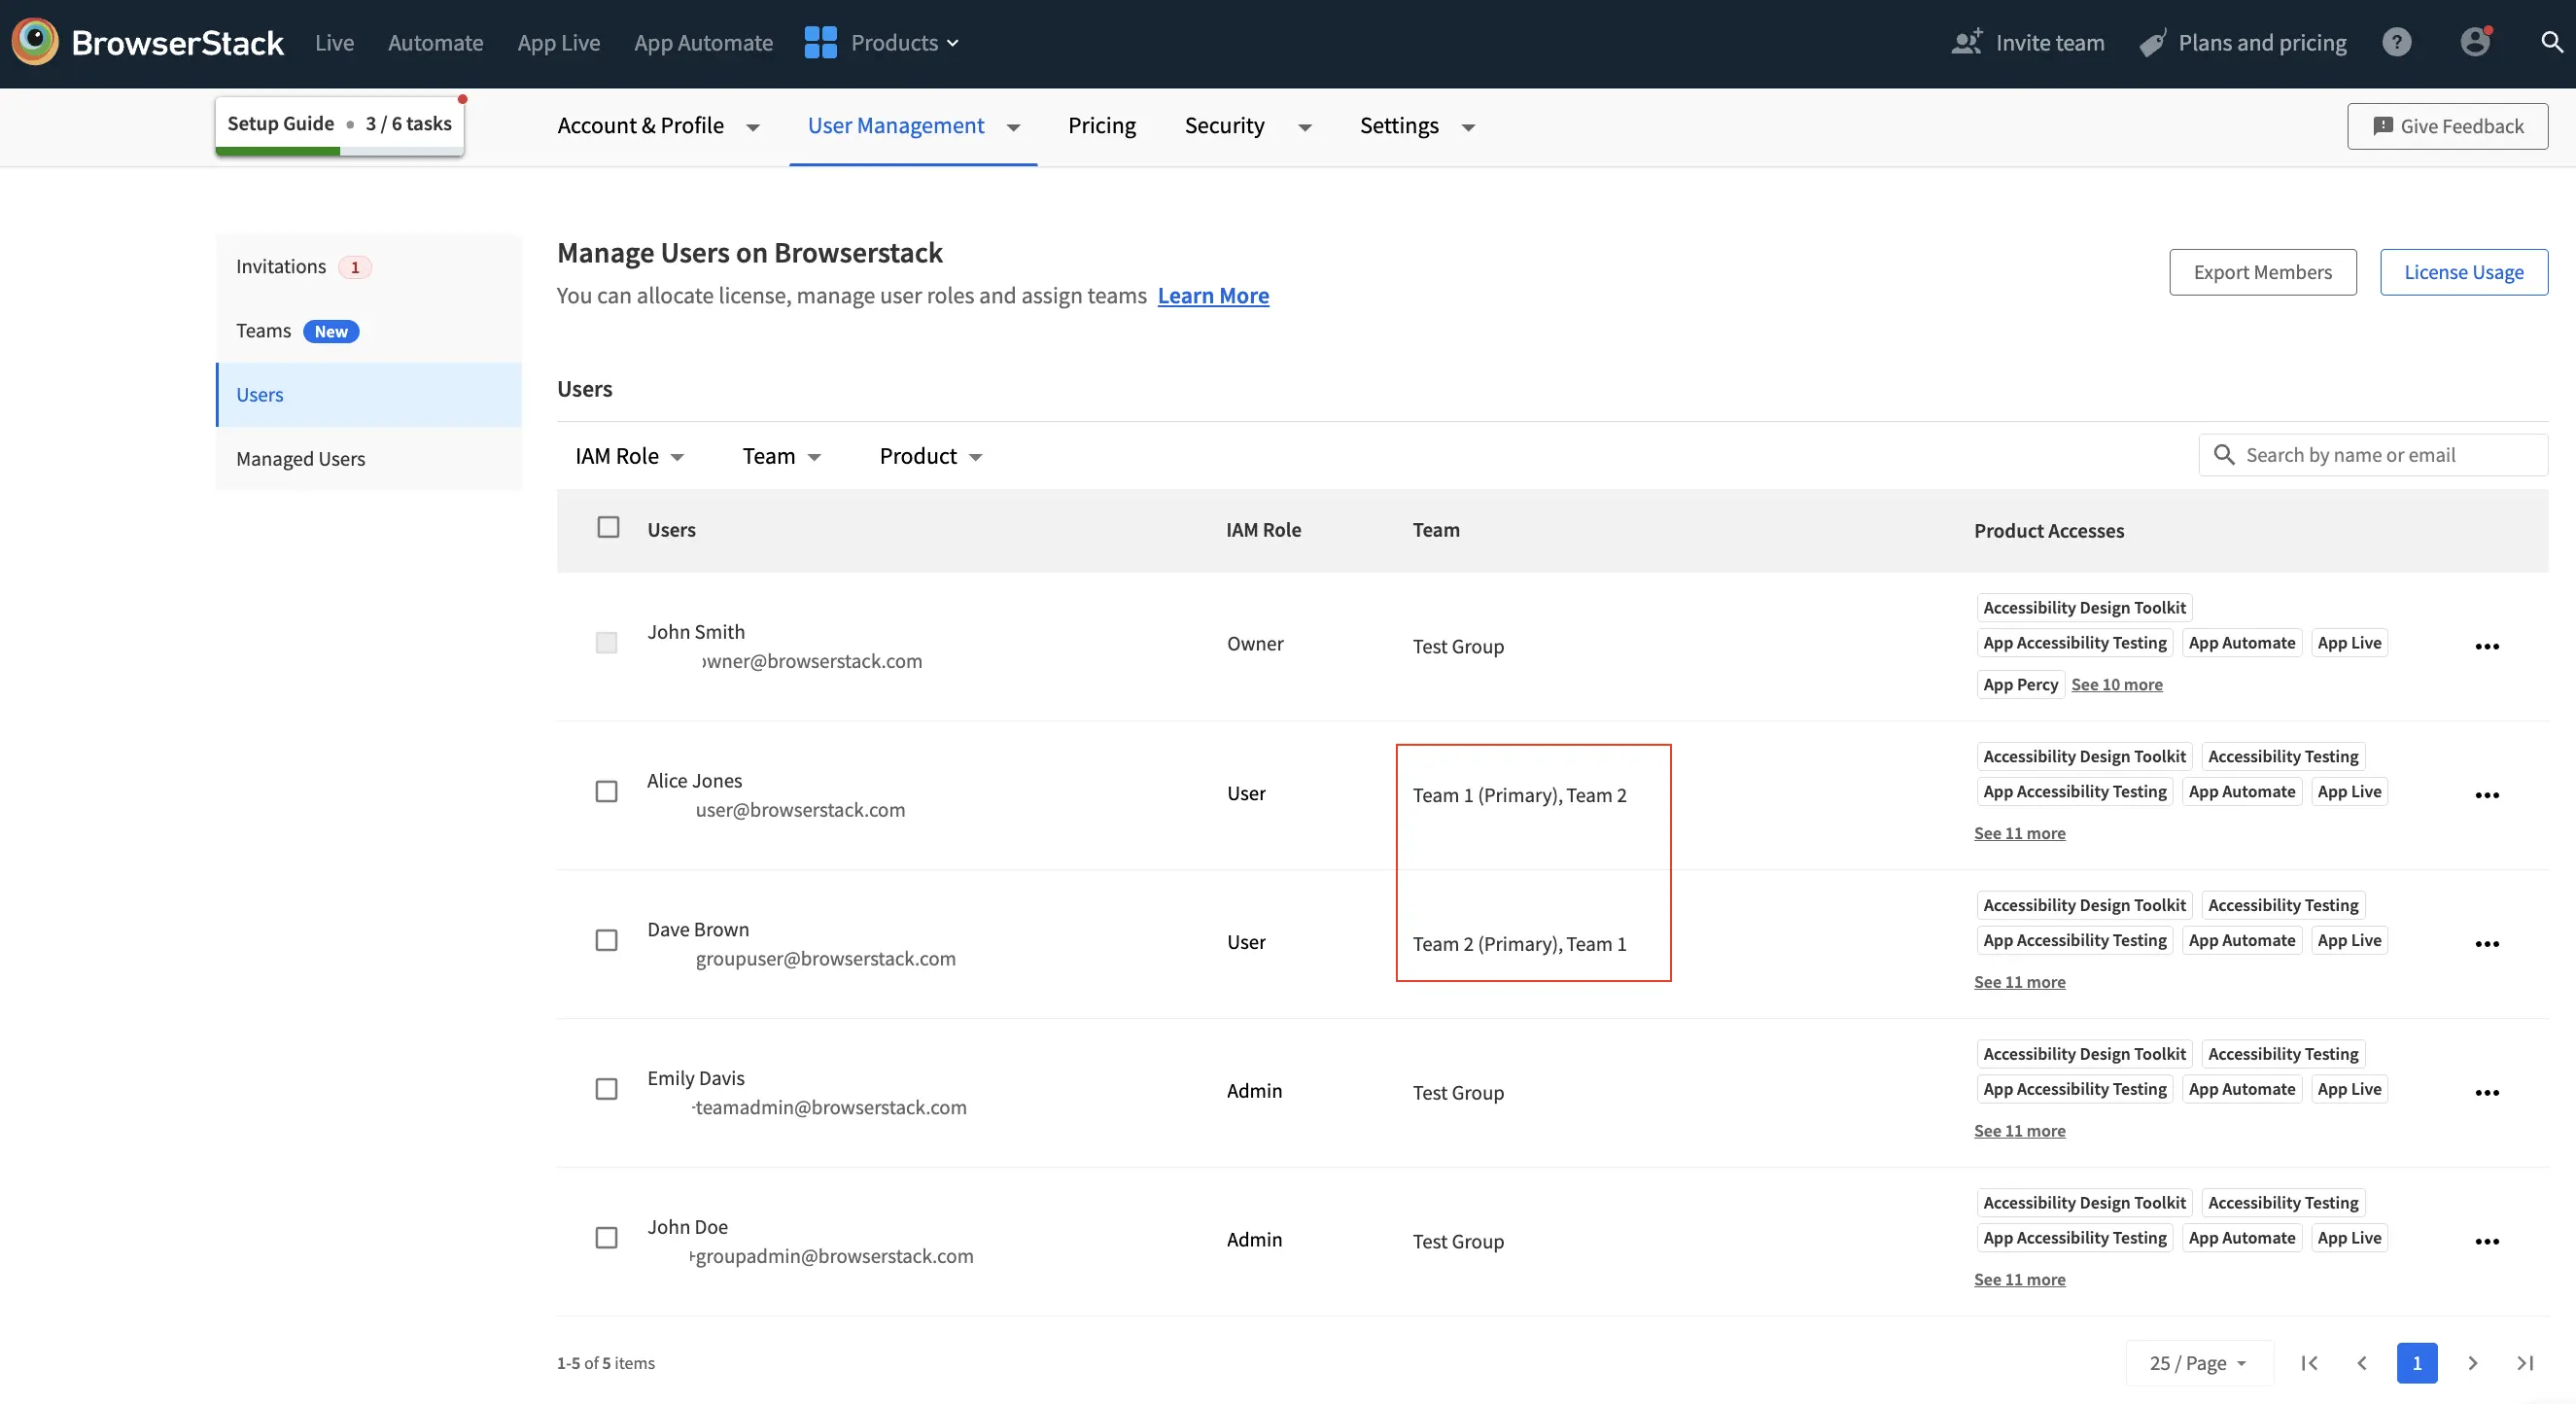2576x1404 pixels.
Task: Tick the select-all users checkbox
Action: (x=608, y=527)
